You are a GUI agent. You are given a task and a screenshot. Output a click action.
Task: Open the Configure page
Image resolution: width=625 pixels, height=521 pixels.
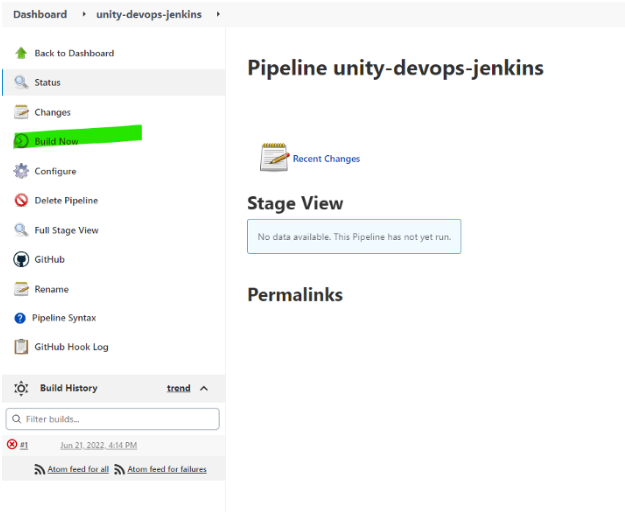(55, 171)
